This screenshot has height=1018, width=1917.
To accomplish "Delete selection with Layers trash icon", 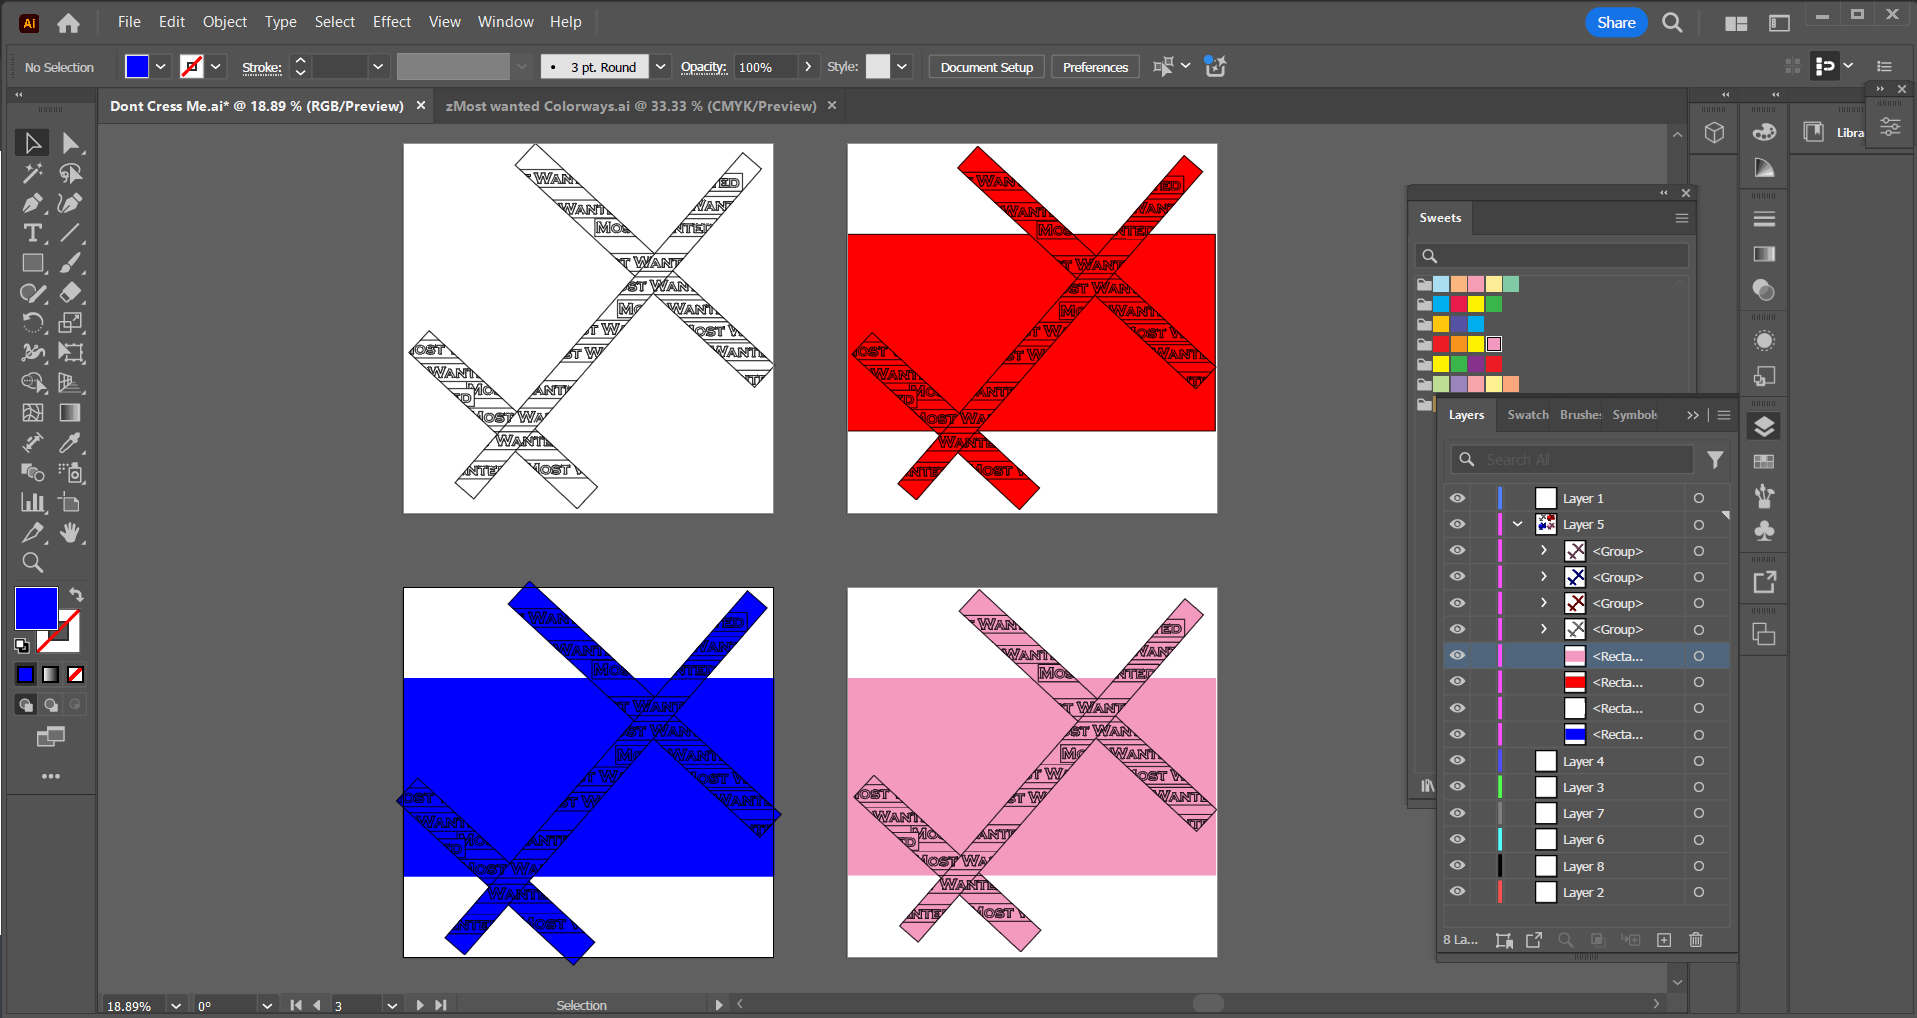I will point(1695,940).
